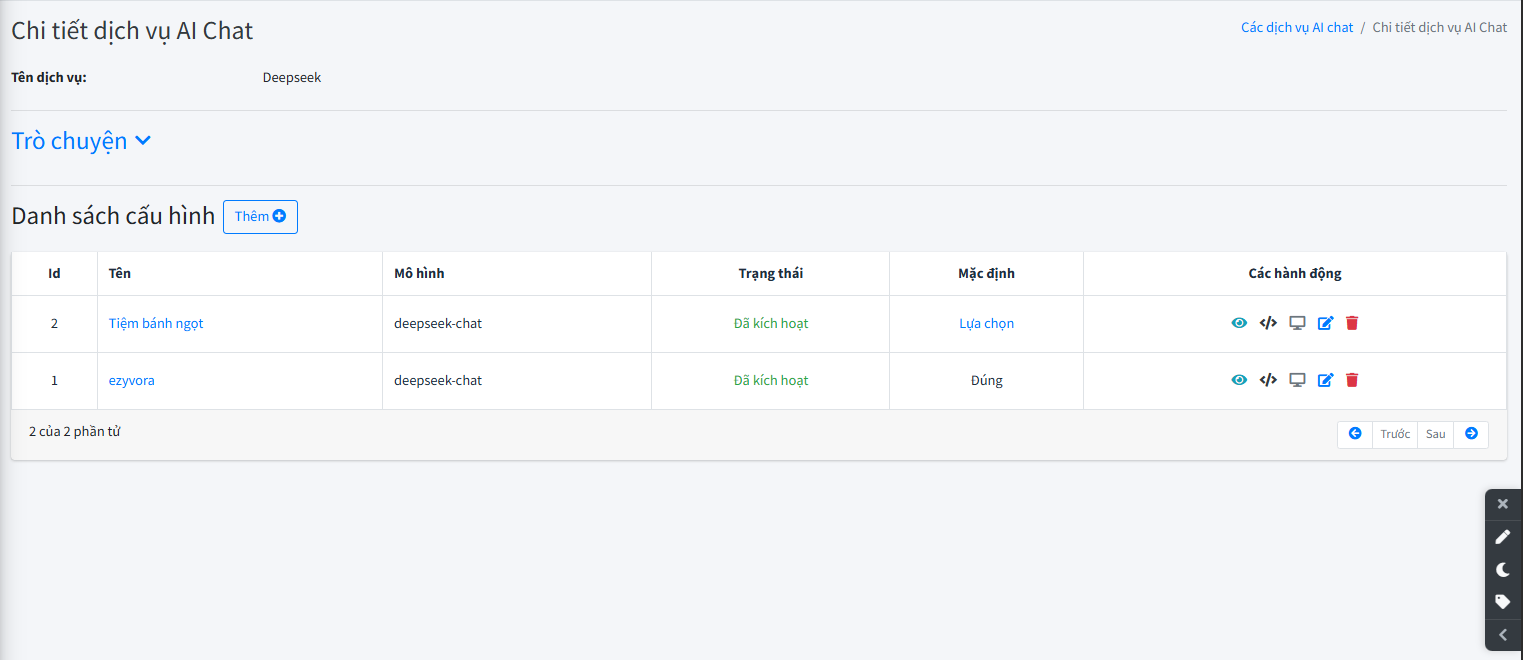View the ezyvora configuration via eye icon
This screenshot has width=1523, height=660.
click(1239, 380)
